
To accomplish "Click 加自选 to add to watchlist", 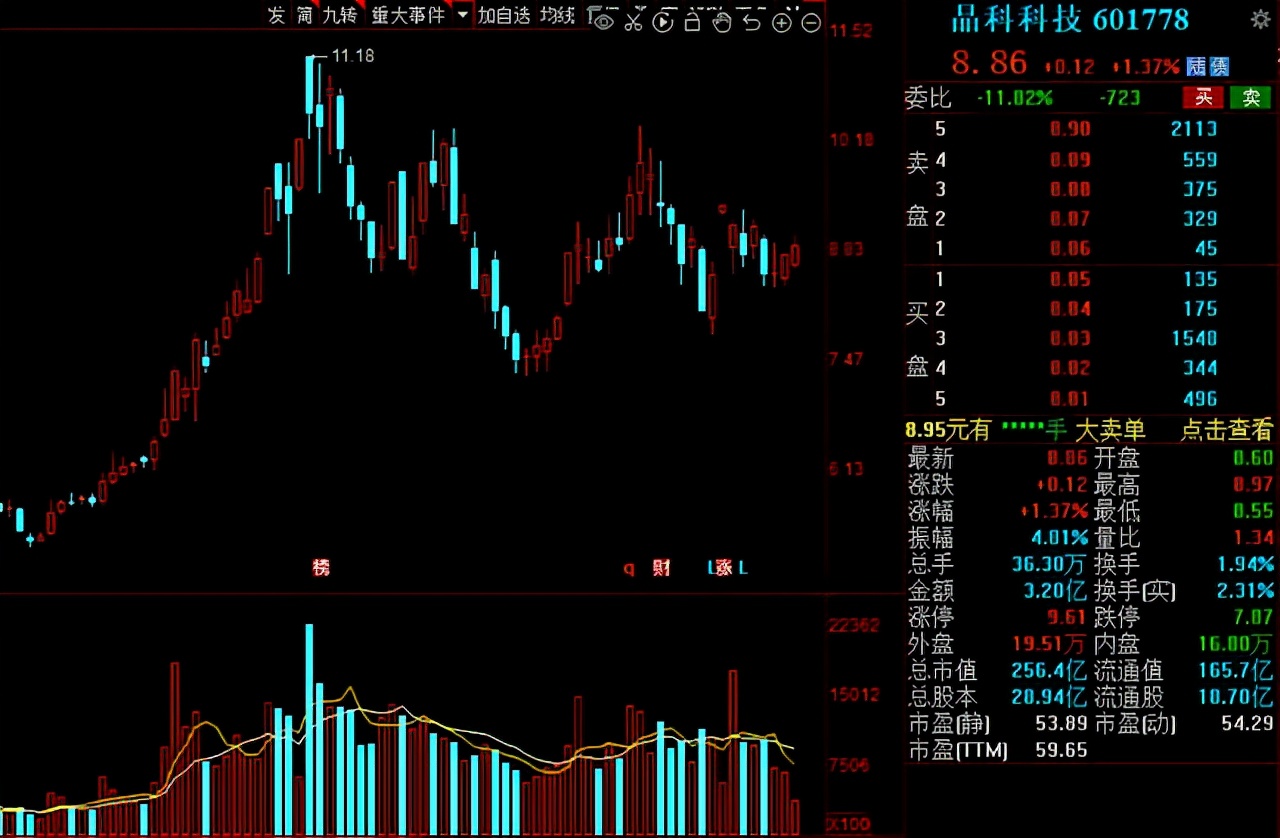I will (503, 15).
